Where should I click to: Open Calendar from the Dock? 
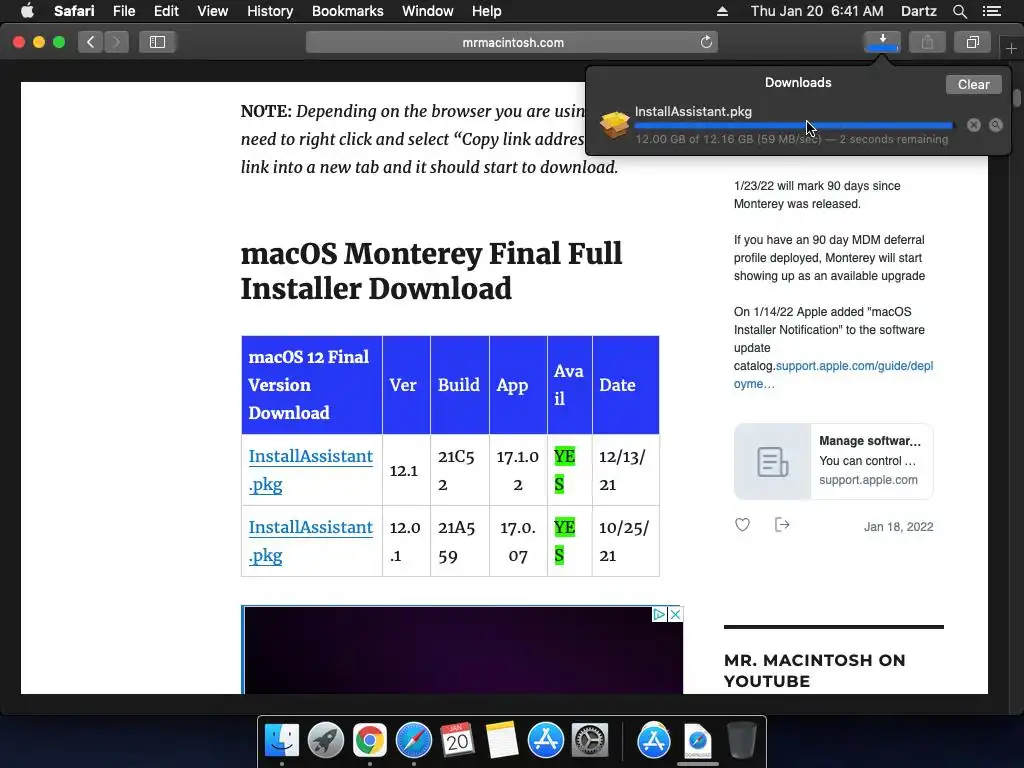click(x=457, y=741)
